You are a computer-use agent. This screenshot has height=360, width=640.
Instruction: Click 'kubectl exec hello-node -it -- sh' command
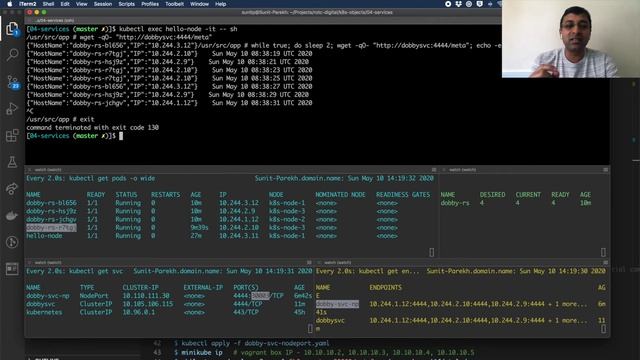pyautogui.click(x=178, y=29)
